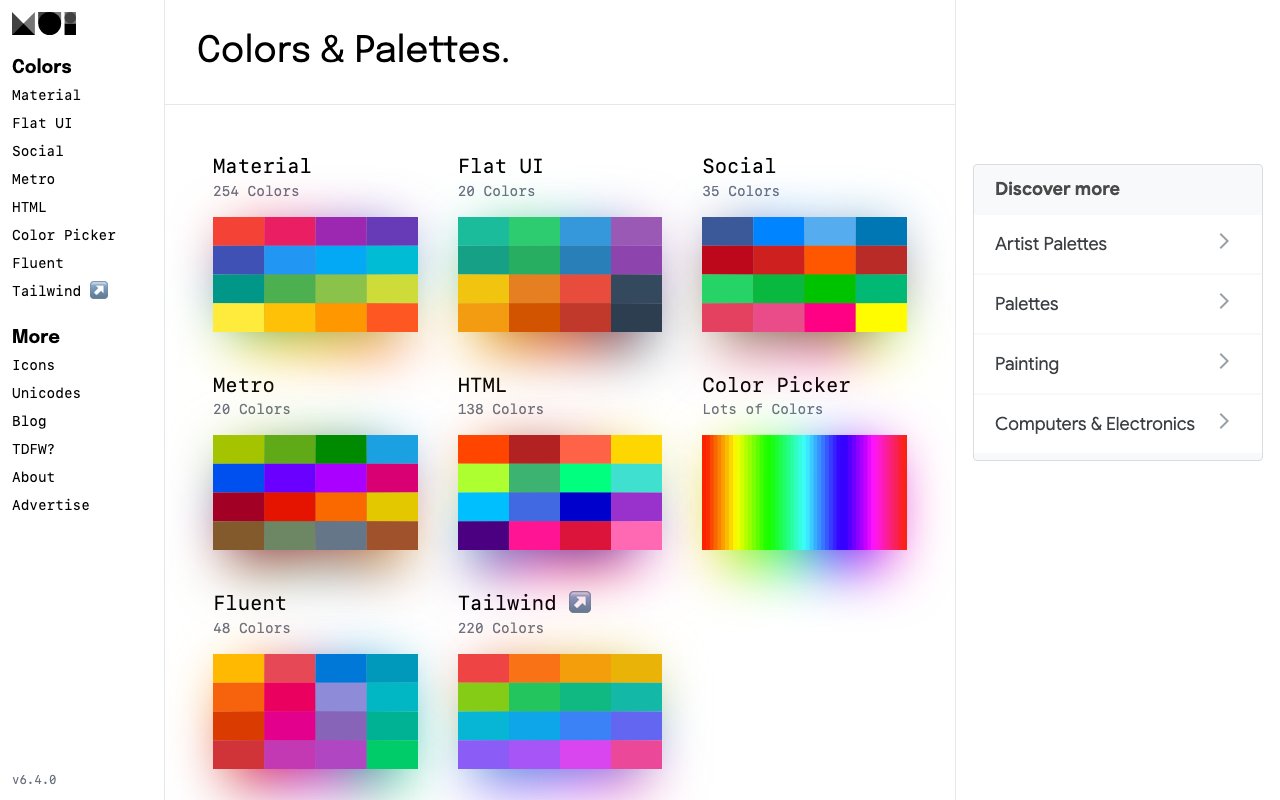1280x800 pixels.
Task: Click the HTML card heading
Action: click(482, 385)
